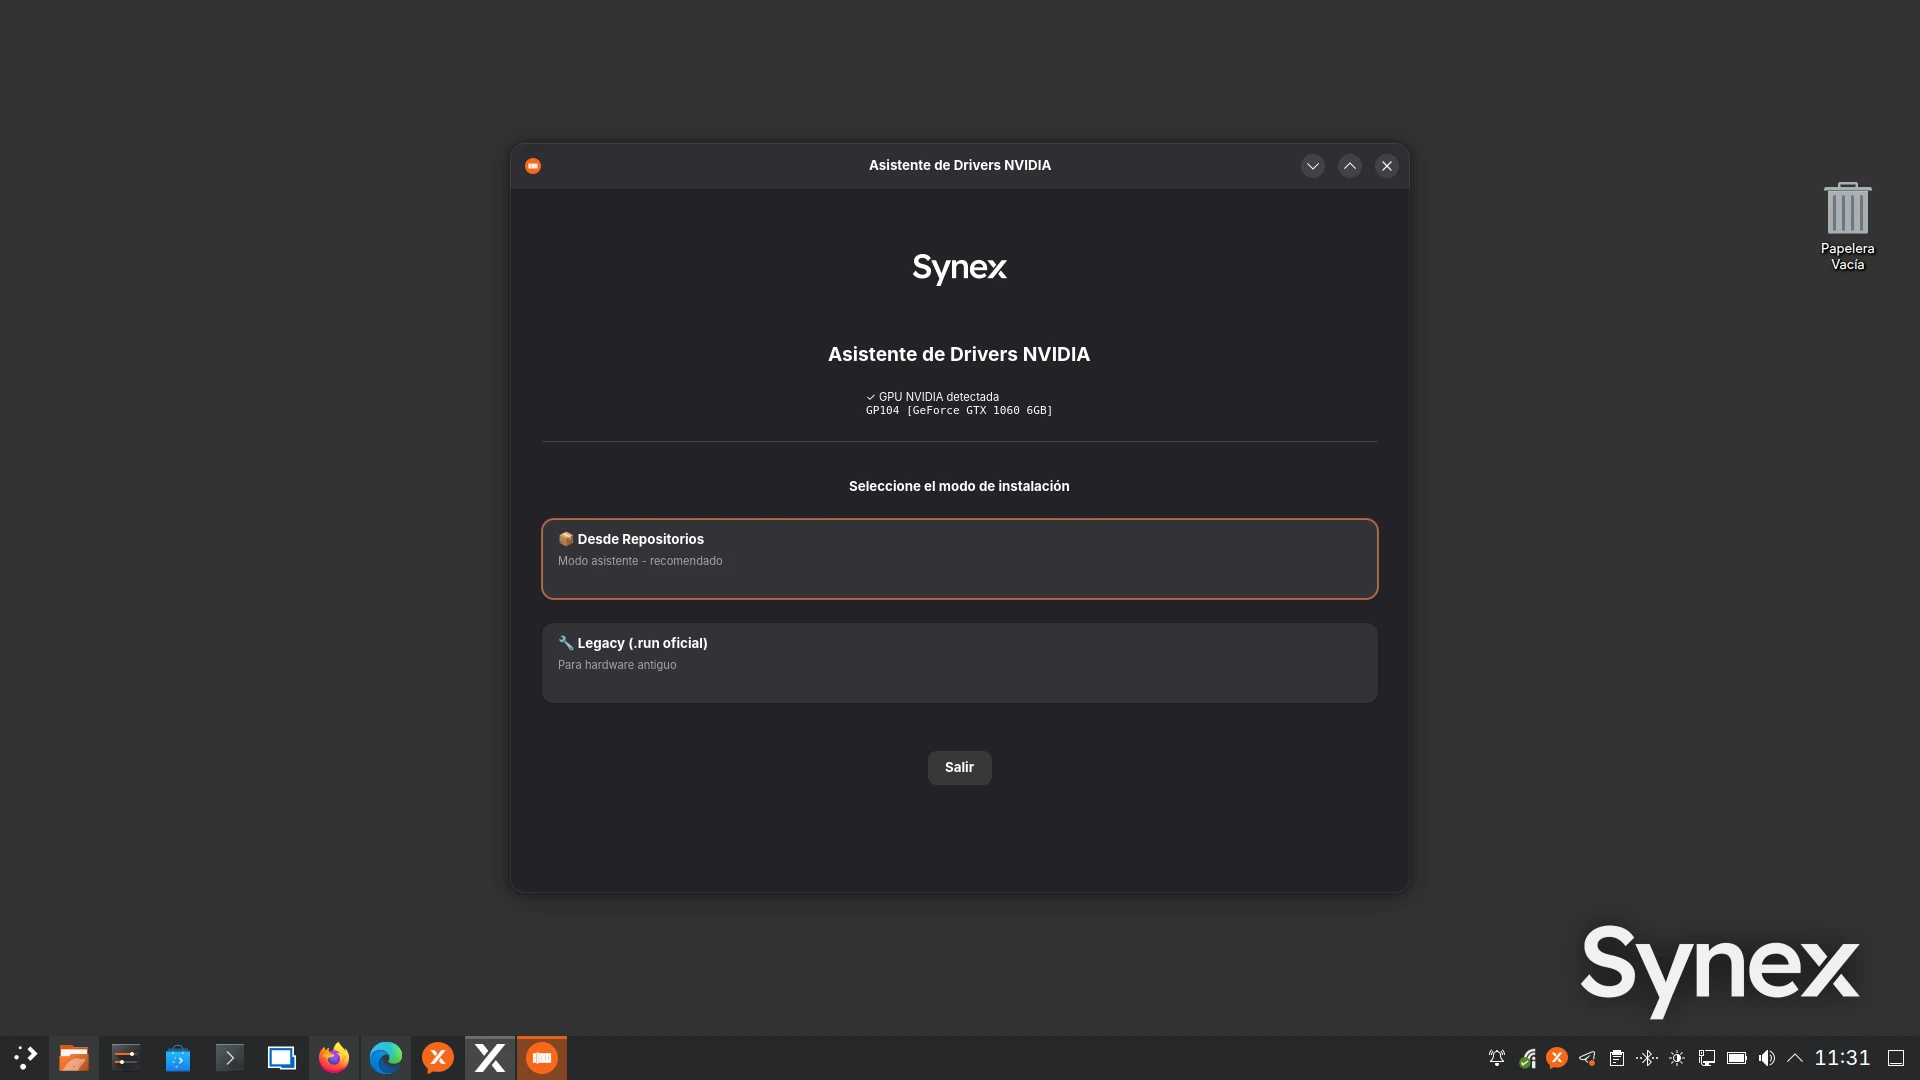Launch Microsoft Edge from the taskbar
This screenshot has height=1080, width=1920.
tap(385, 1057)
